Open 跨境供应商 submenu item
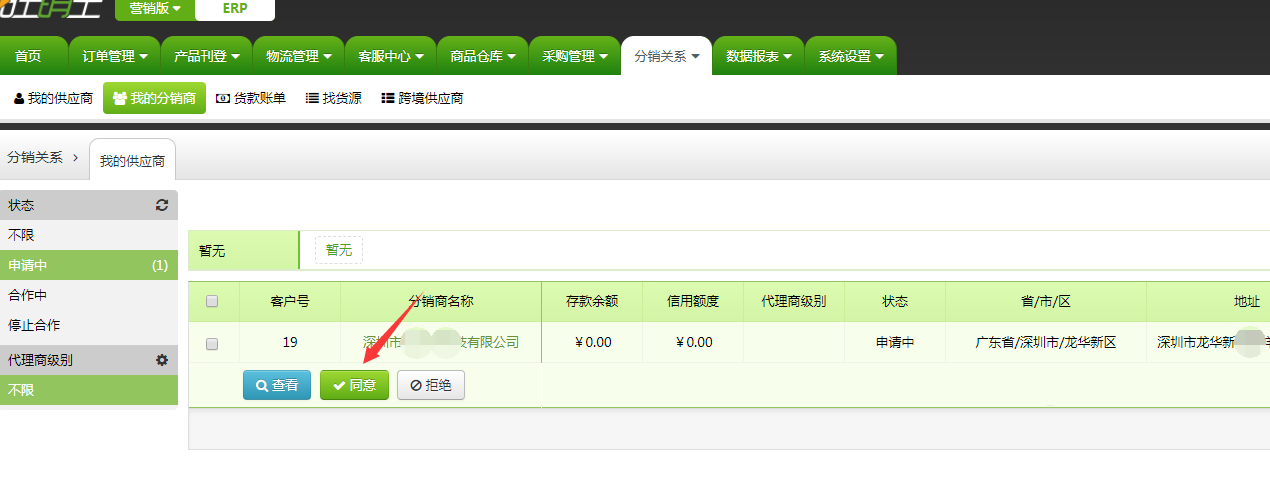Image resolution: width=1270 pixels, height=485 pixels. tap(422, 99)
